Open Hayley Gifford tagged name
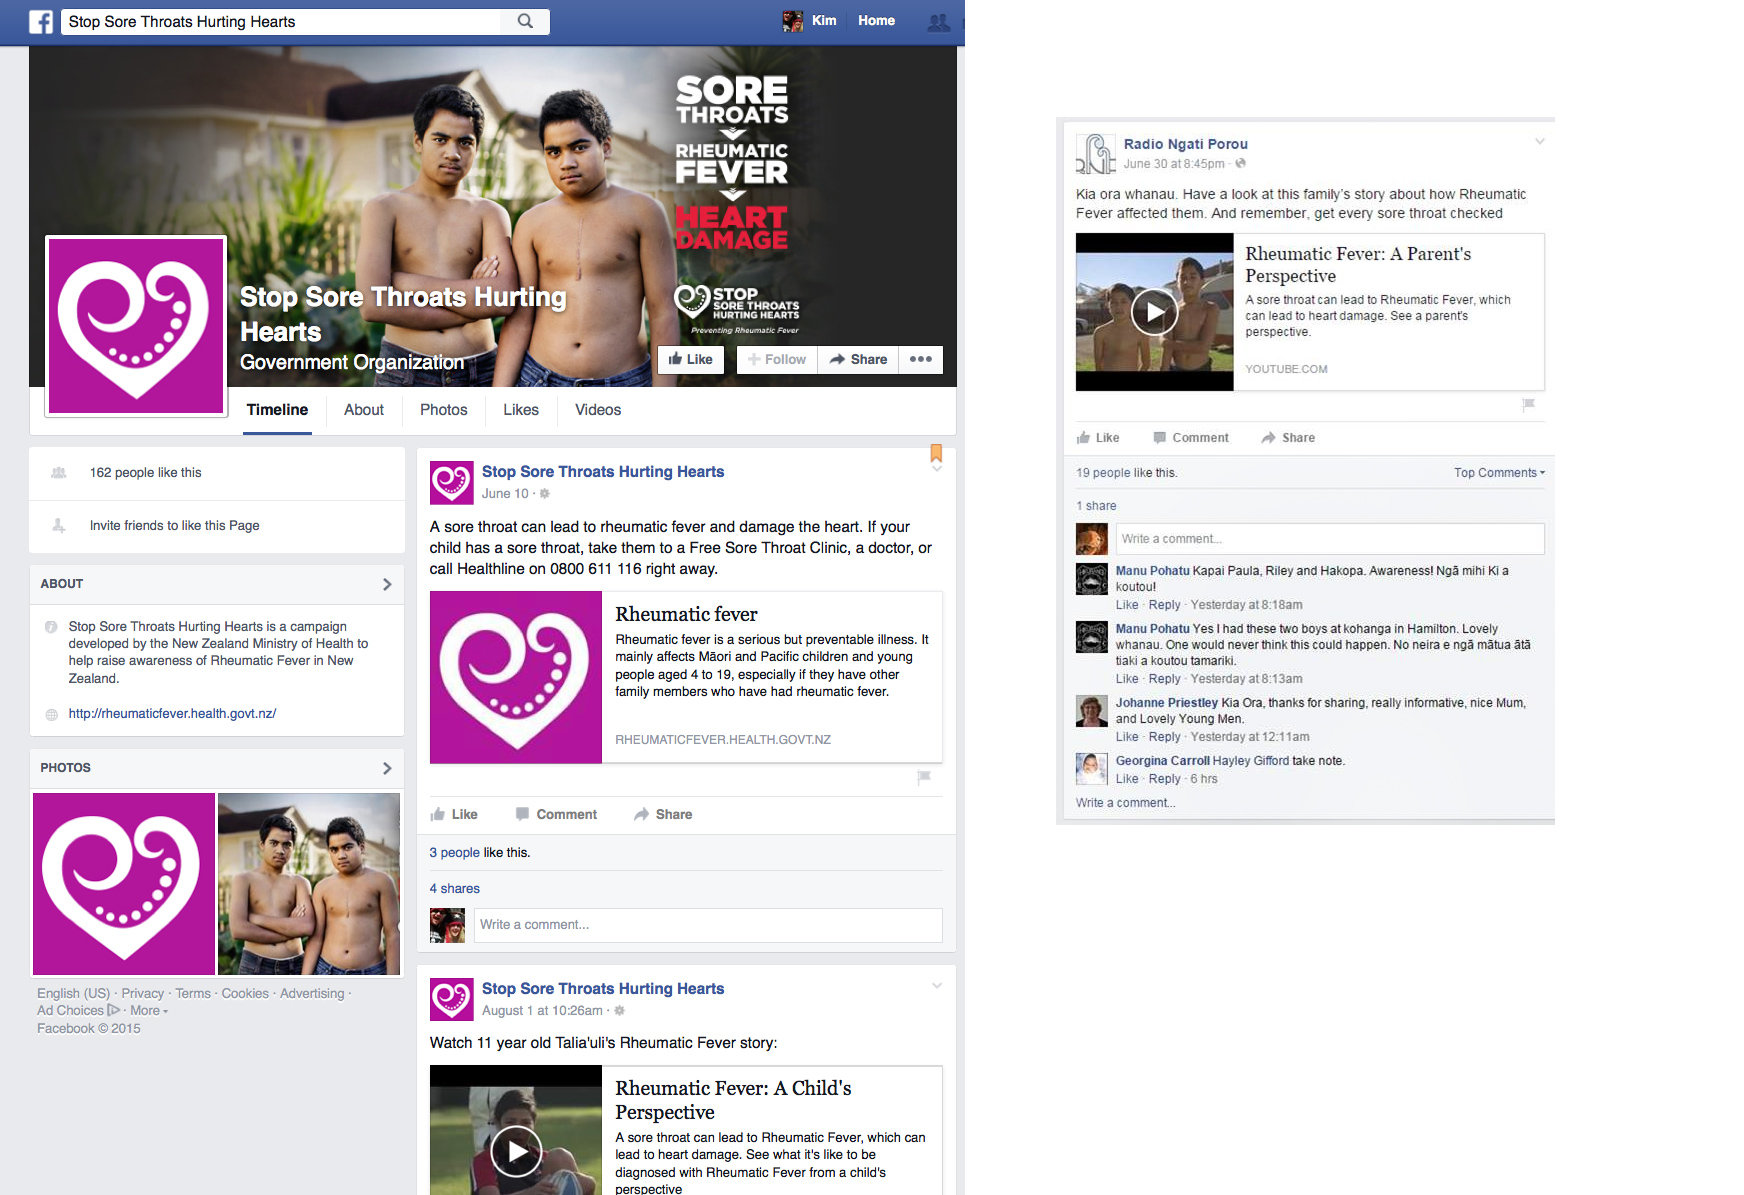Screen dimensions: 1744x1195 point(1251,761)
